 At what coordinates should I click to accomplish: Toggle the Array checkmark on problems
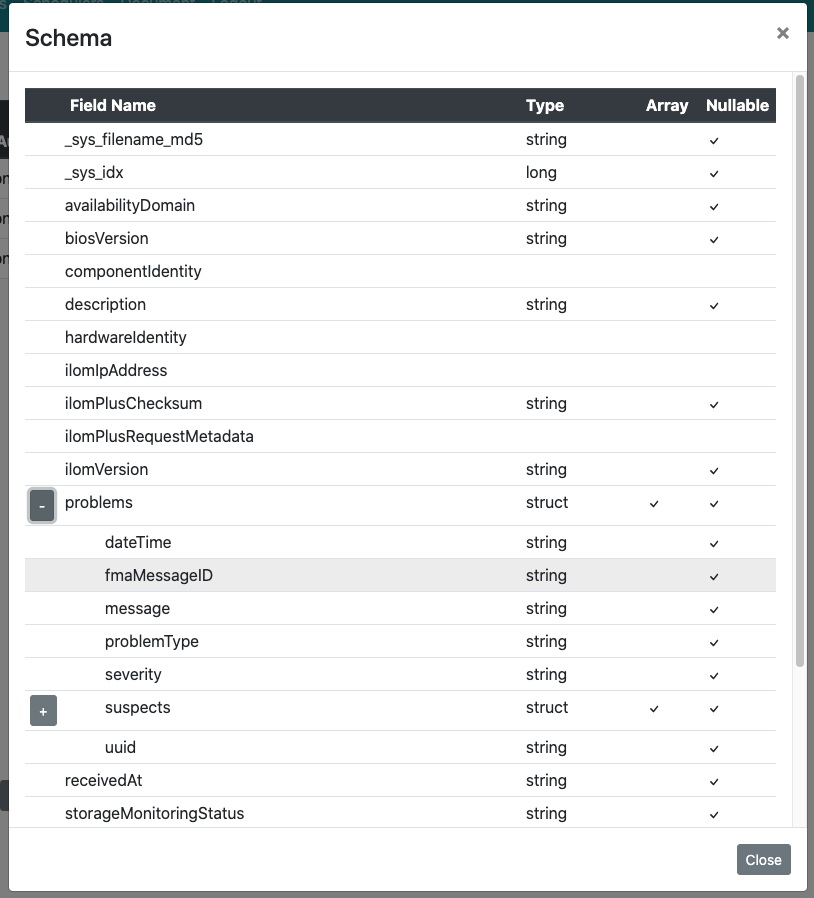[654, 504]
